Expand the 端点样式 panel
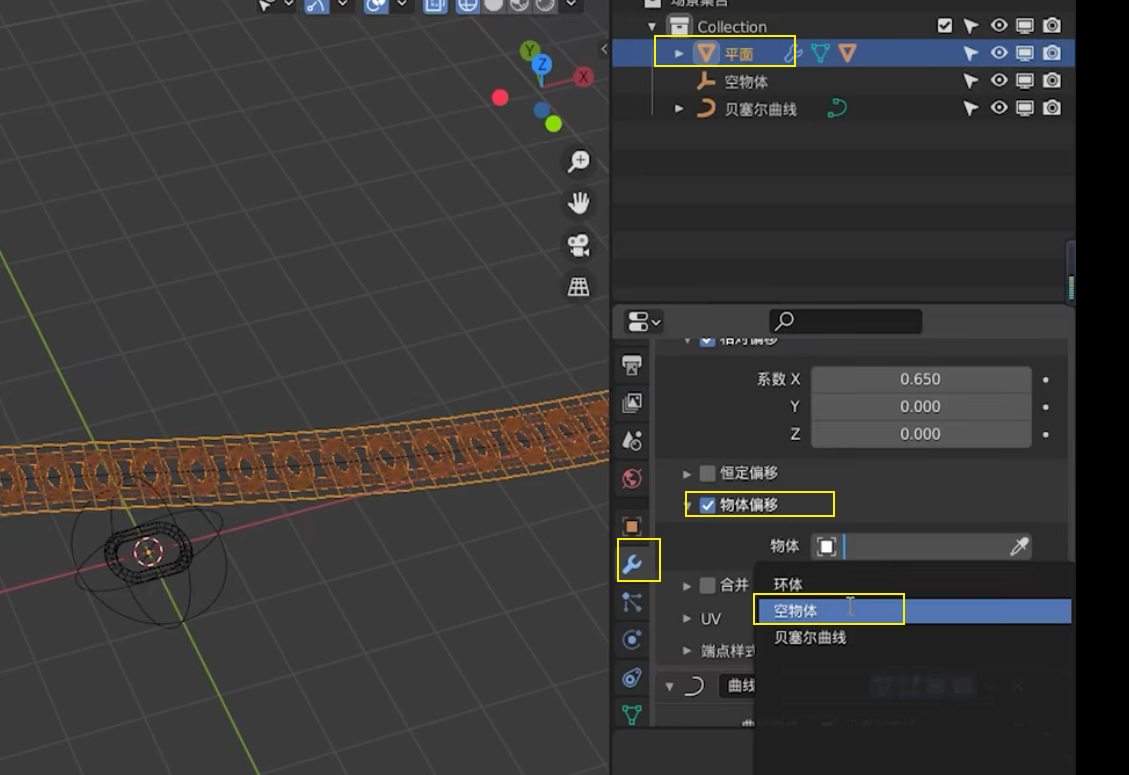 tap(687, 650)
